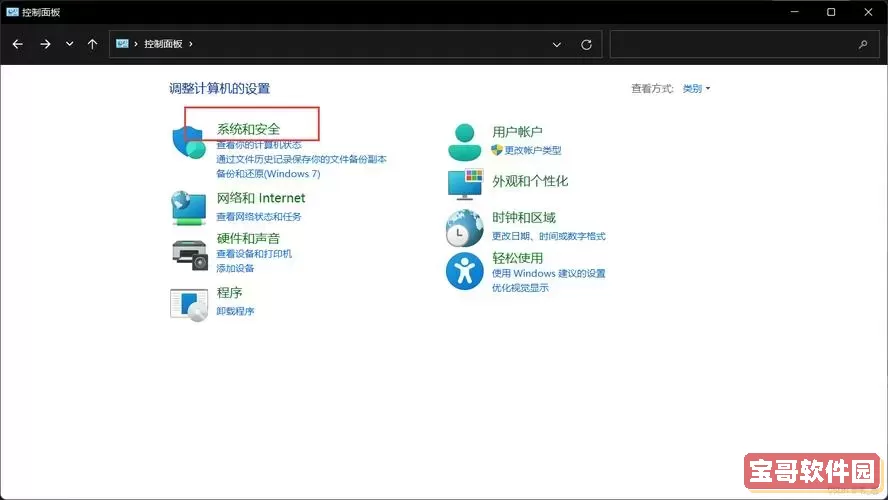Viewport: 888px width, 500px height.
Task: Open the 程序 category link
Action: (229, 293)
